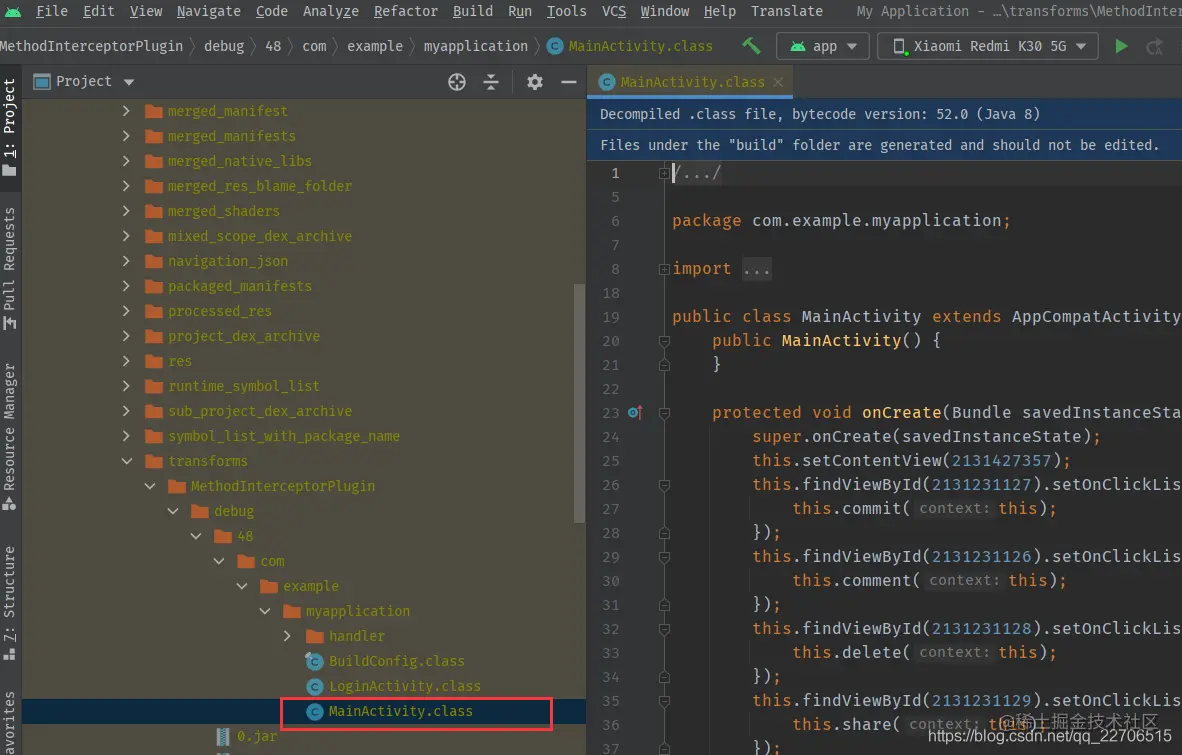
Task: Open Pull Requests sidebar tool window
Action: click(x=9, y=267)
